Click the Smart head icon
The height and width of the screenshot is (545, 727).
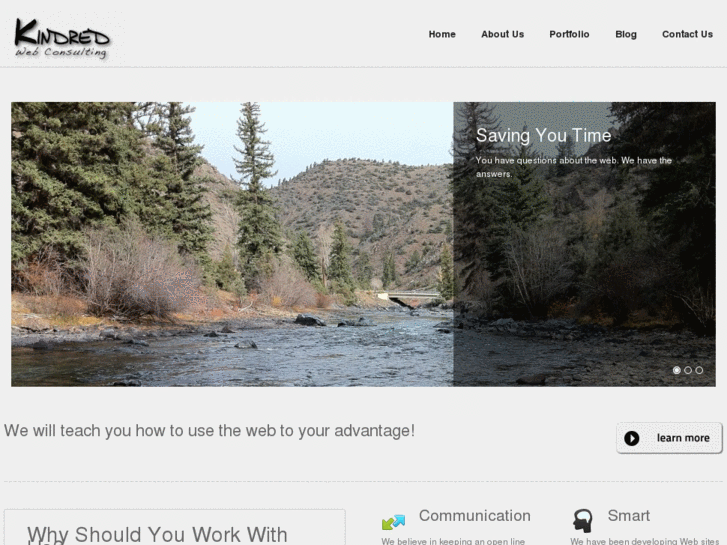coord(582,520)
